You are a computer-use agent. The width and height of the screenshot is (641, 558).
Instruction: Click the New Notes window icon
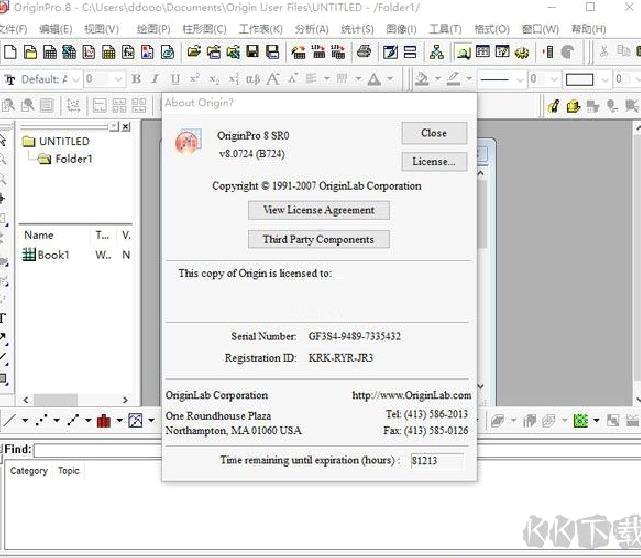(x=167, y=52)
